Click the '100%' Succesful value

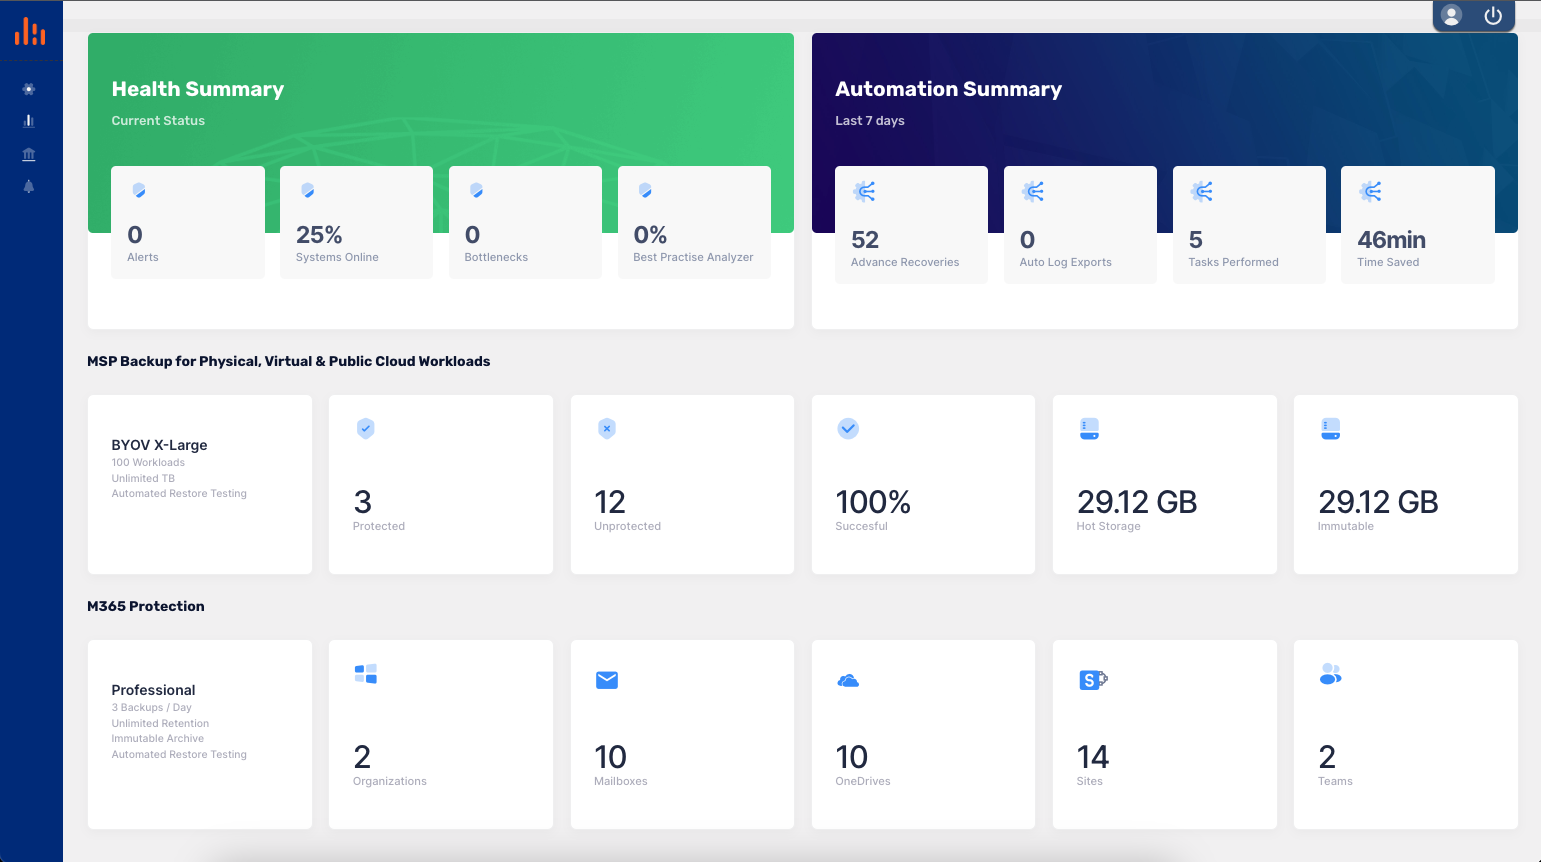coord(873,501)
